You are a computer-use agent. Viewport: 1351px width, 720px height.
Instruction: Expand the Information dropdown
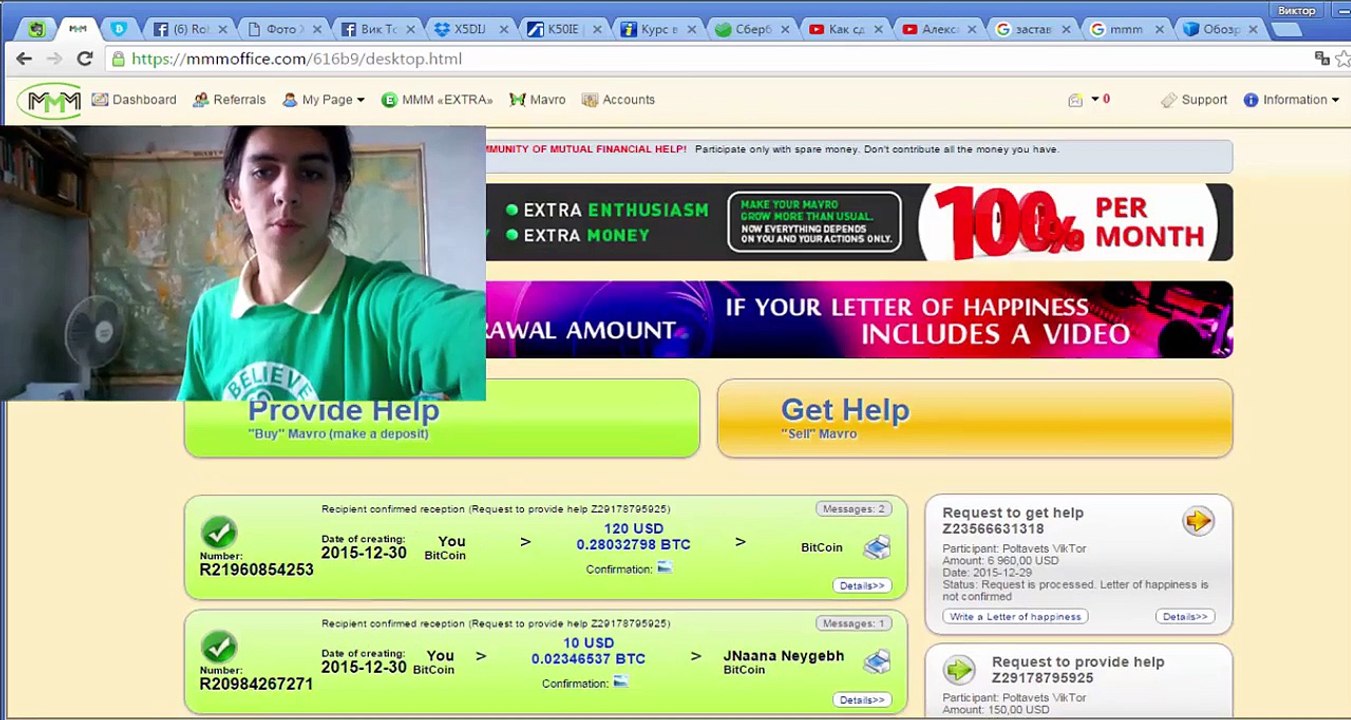point(1291,100)
